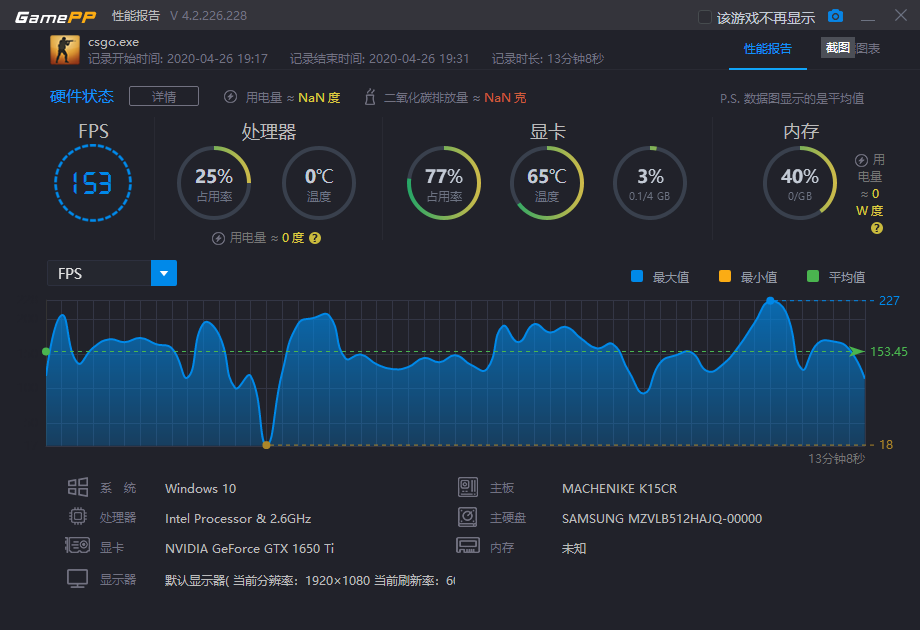
Task: Click the 记录结束时间 2020-04-26 19:31 text
Action: click(380, 59)
